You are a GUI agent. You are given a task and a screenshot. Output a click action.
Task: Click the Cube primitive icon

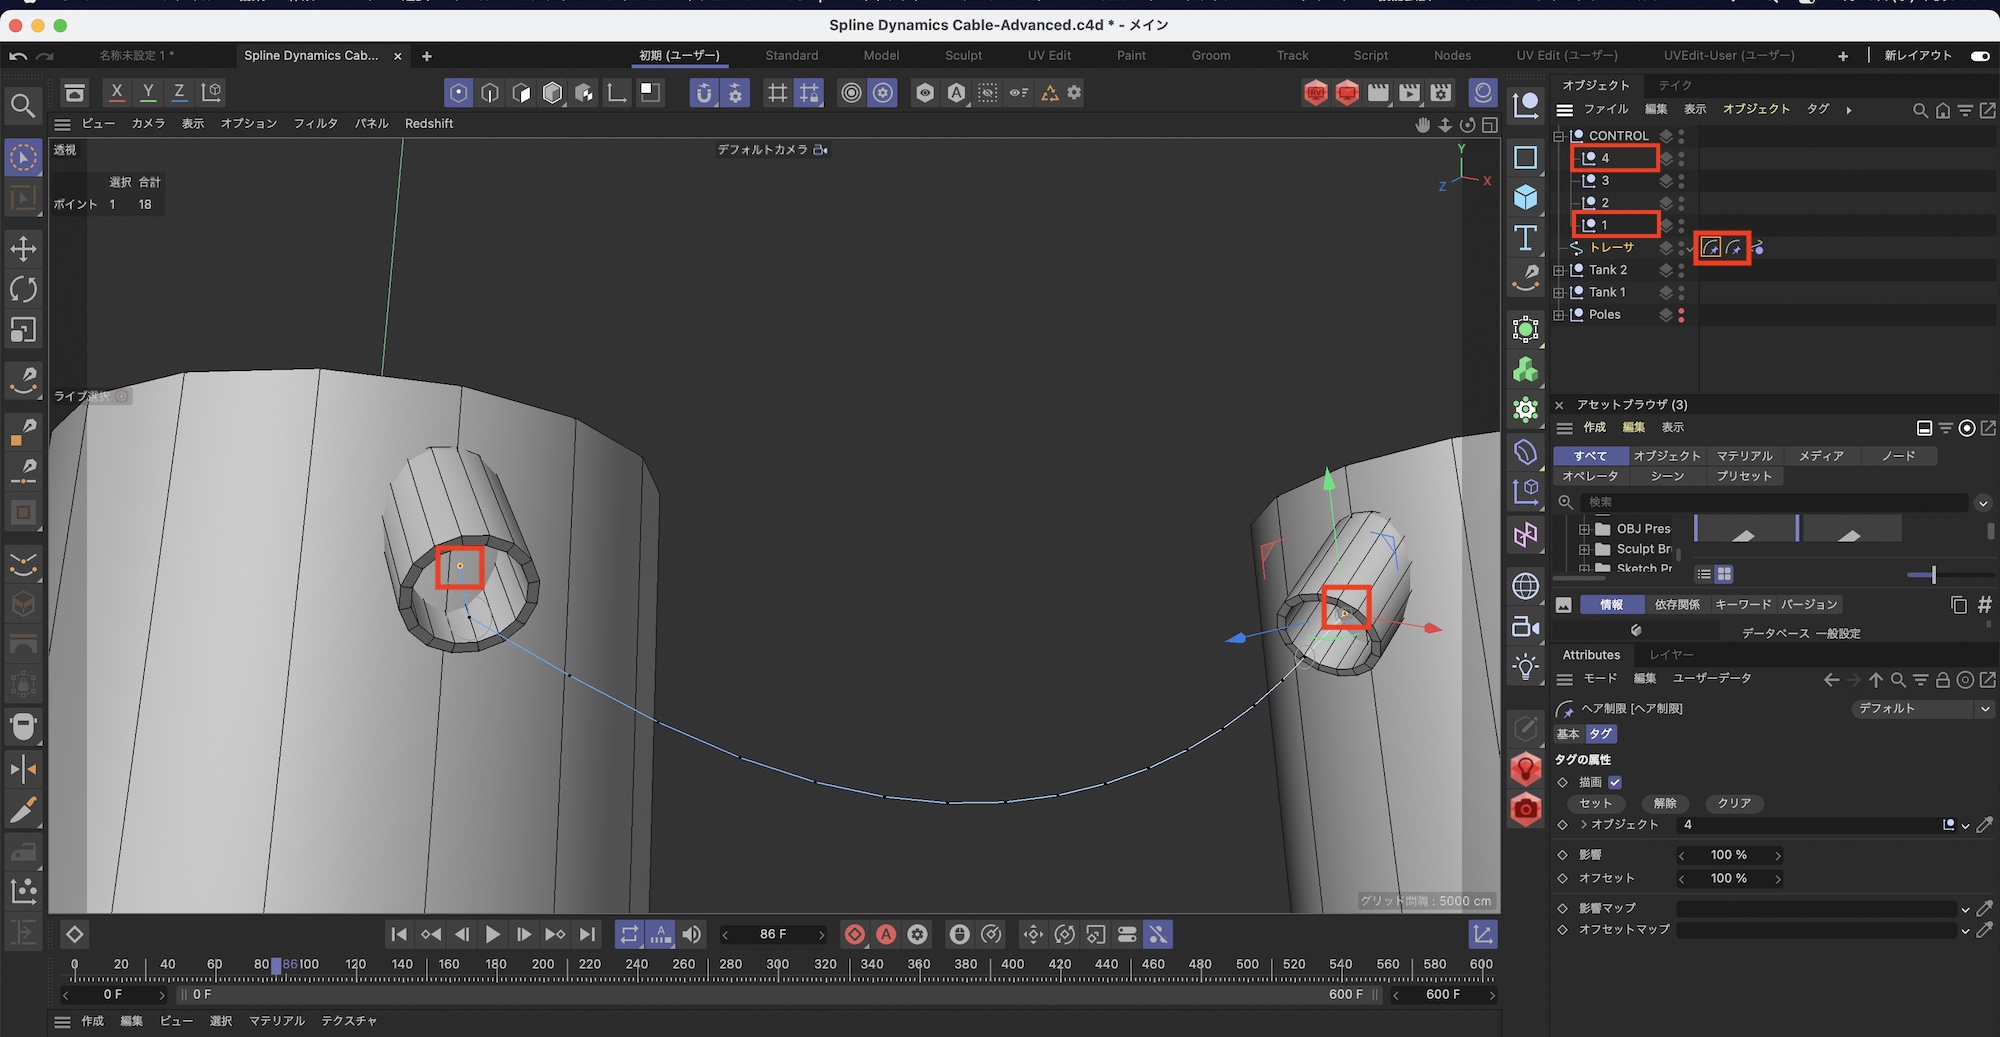click(1525, 197)
